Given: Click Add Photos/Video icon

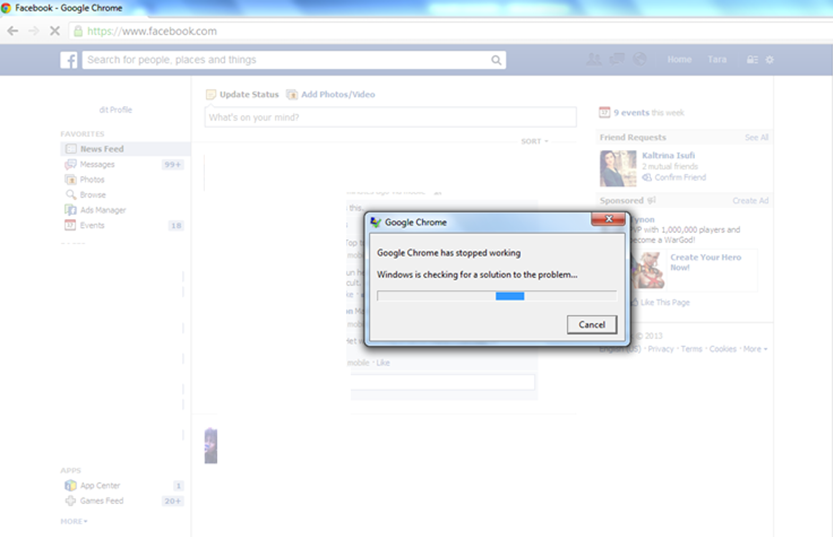Looking at the screenshot, I should 292,95.
